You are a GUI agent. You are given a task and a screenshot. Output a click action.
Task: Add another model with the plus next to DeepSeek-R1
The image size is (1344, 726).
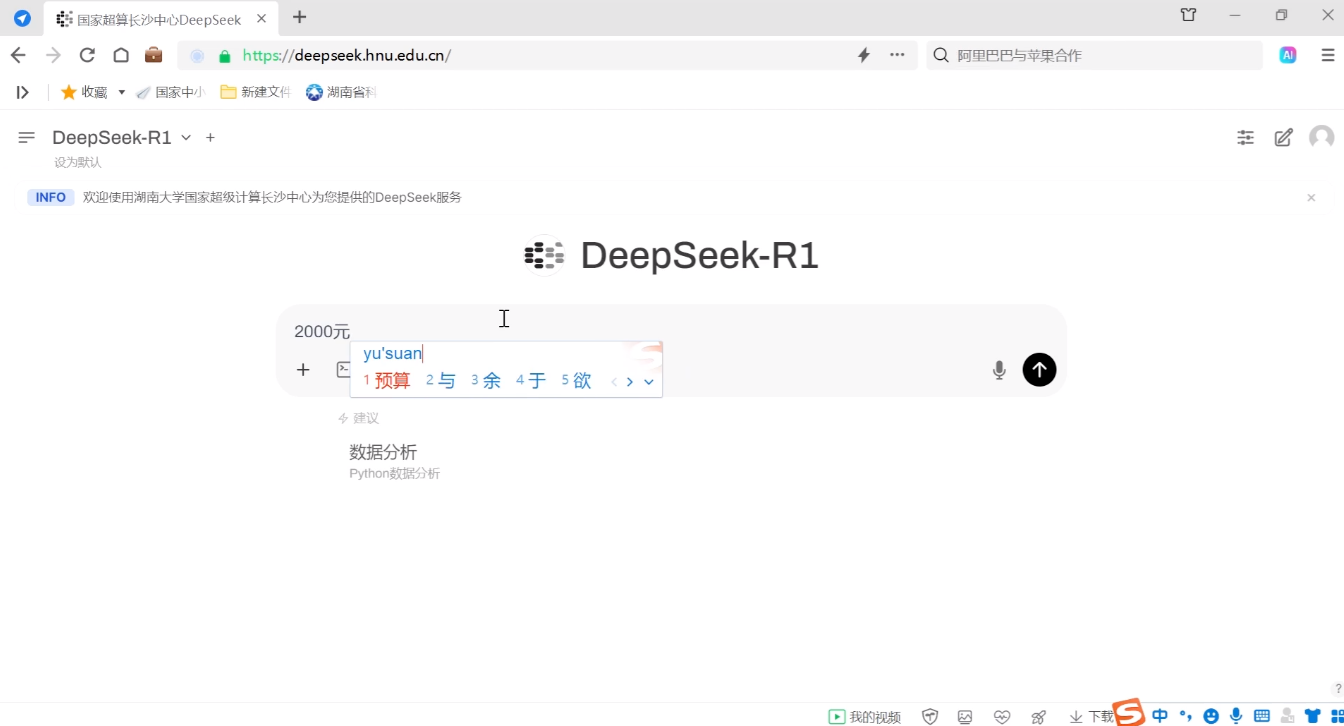(x=210, y=138)
